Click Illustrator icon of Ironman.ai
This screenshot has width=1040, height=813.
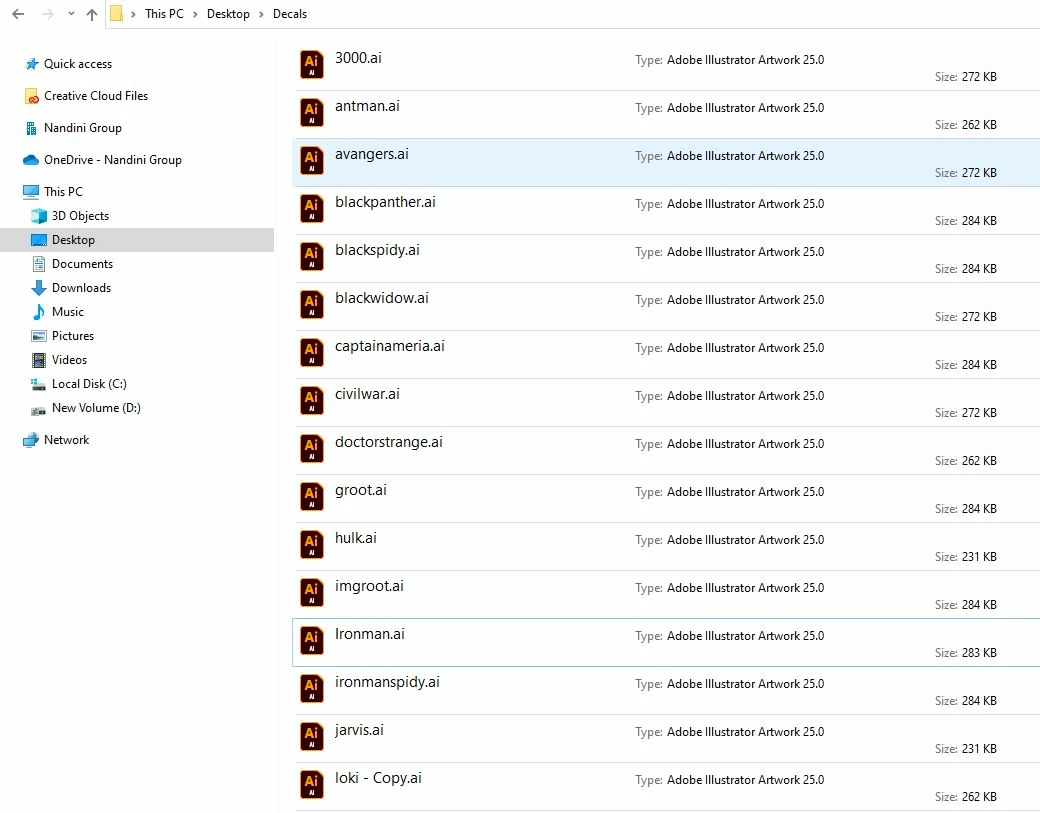[312, 641]
